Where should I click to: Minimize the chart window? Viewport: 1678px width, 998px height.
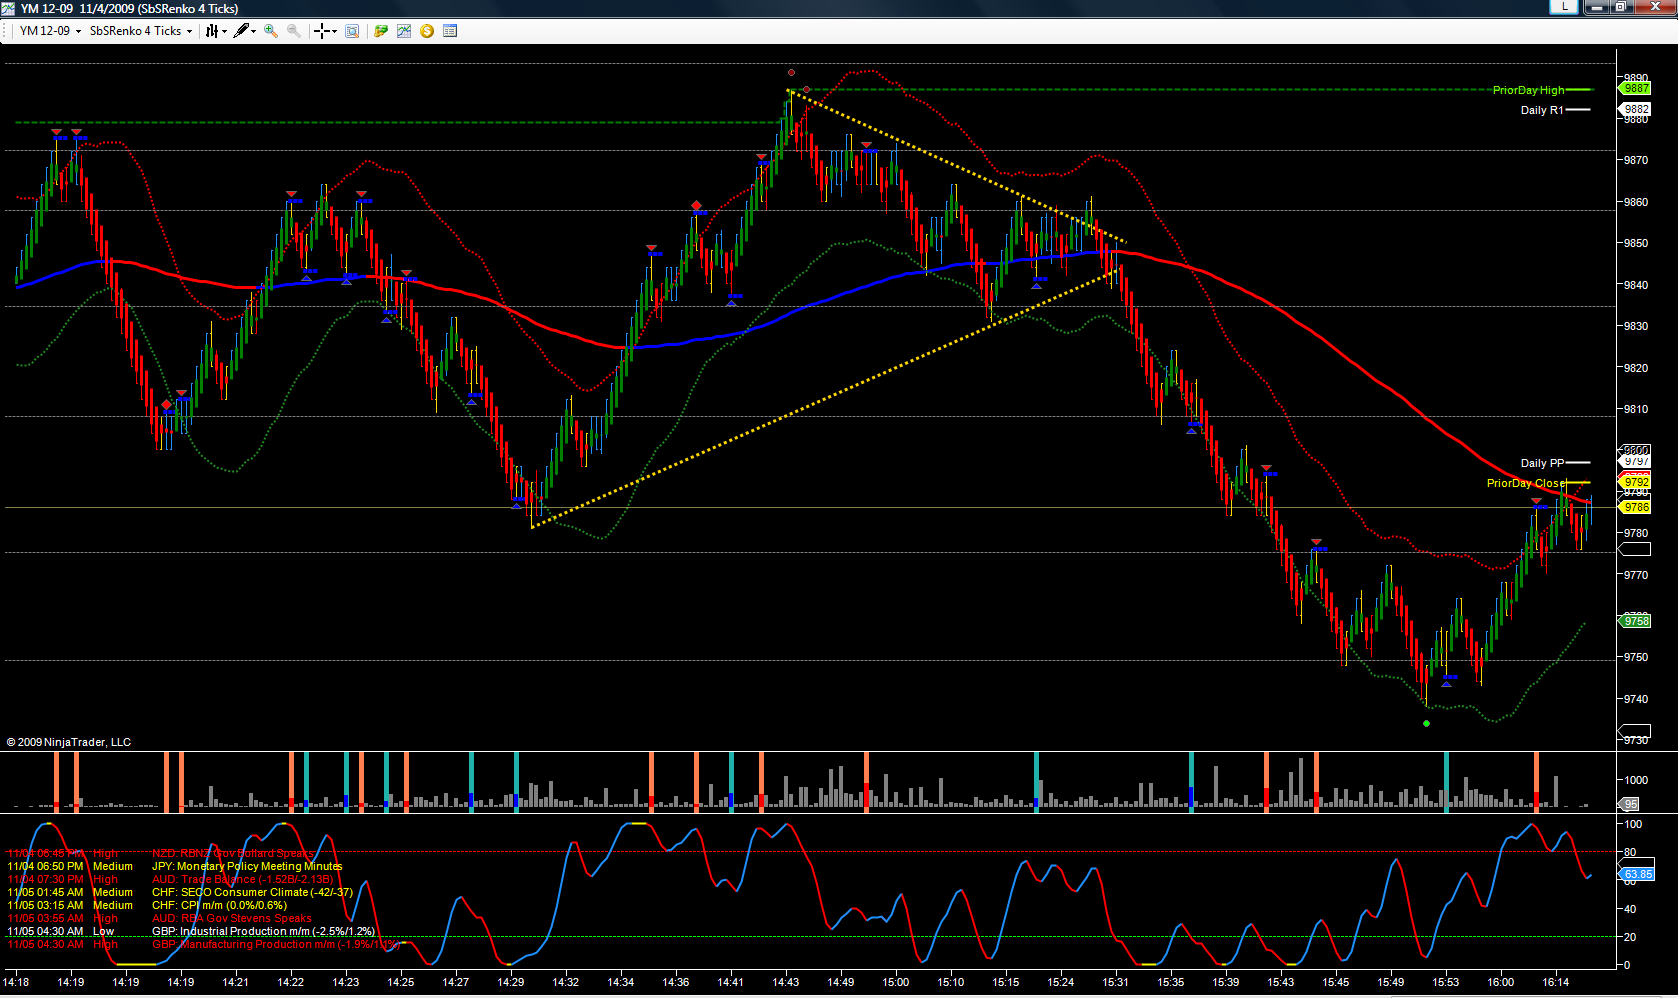pos(1596,7)
